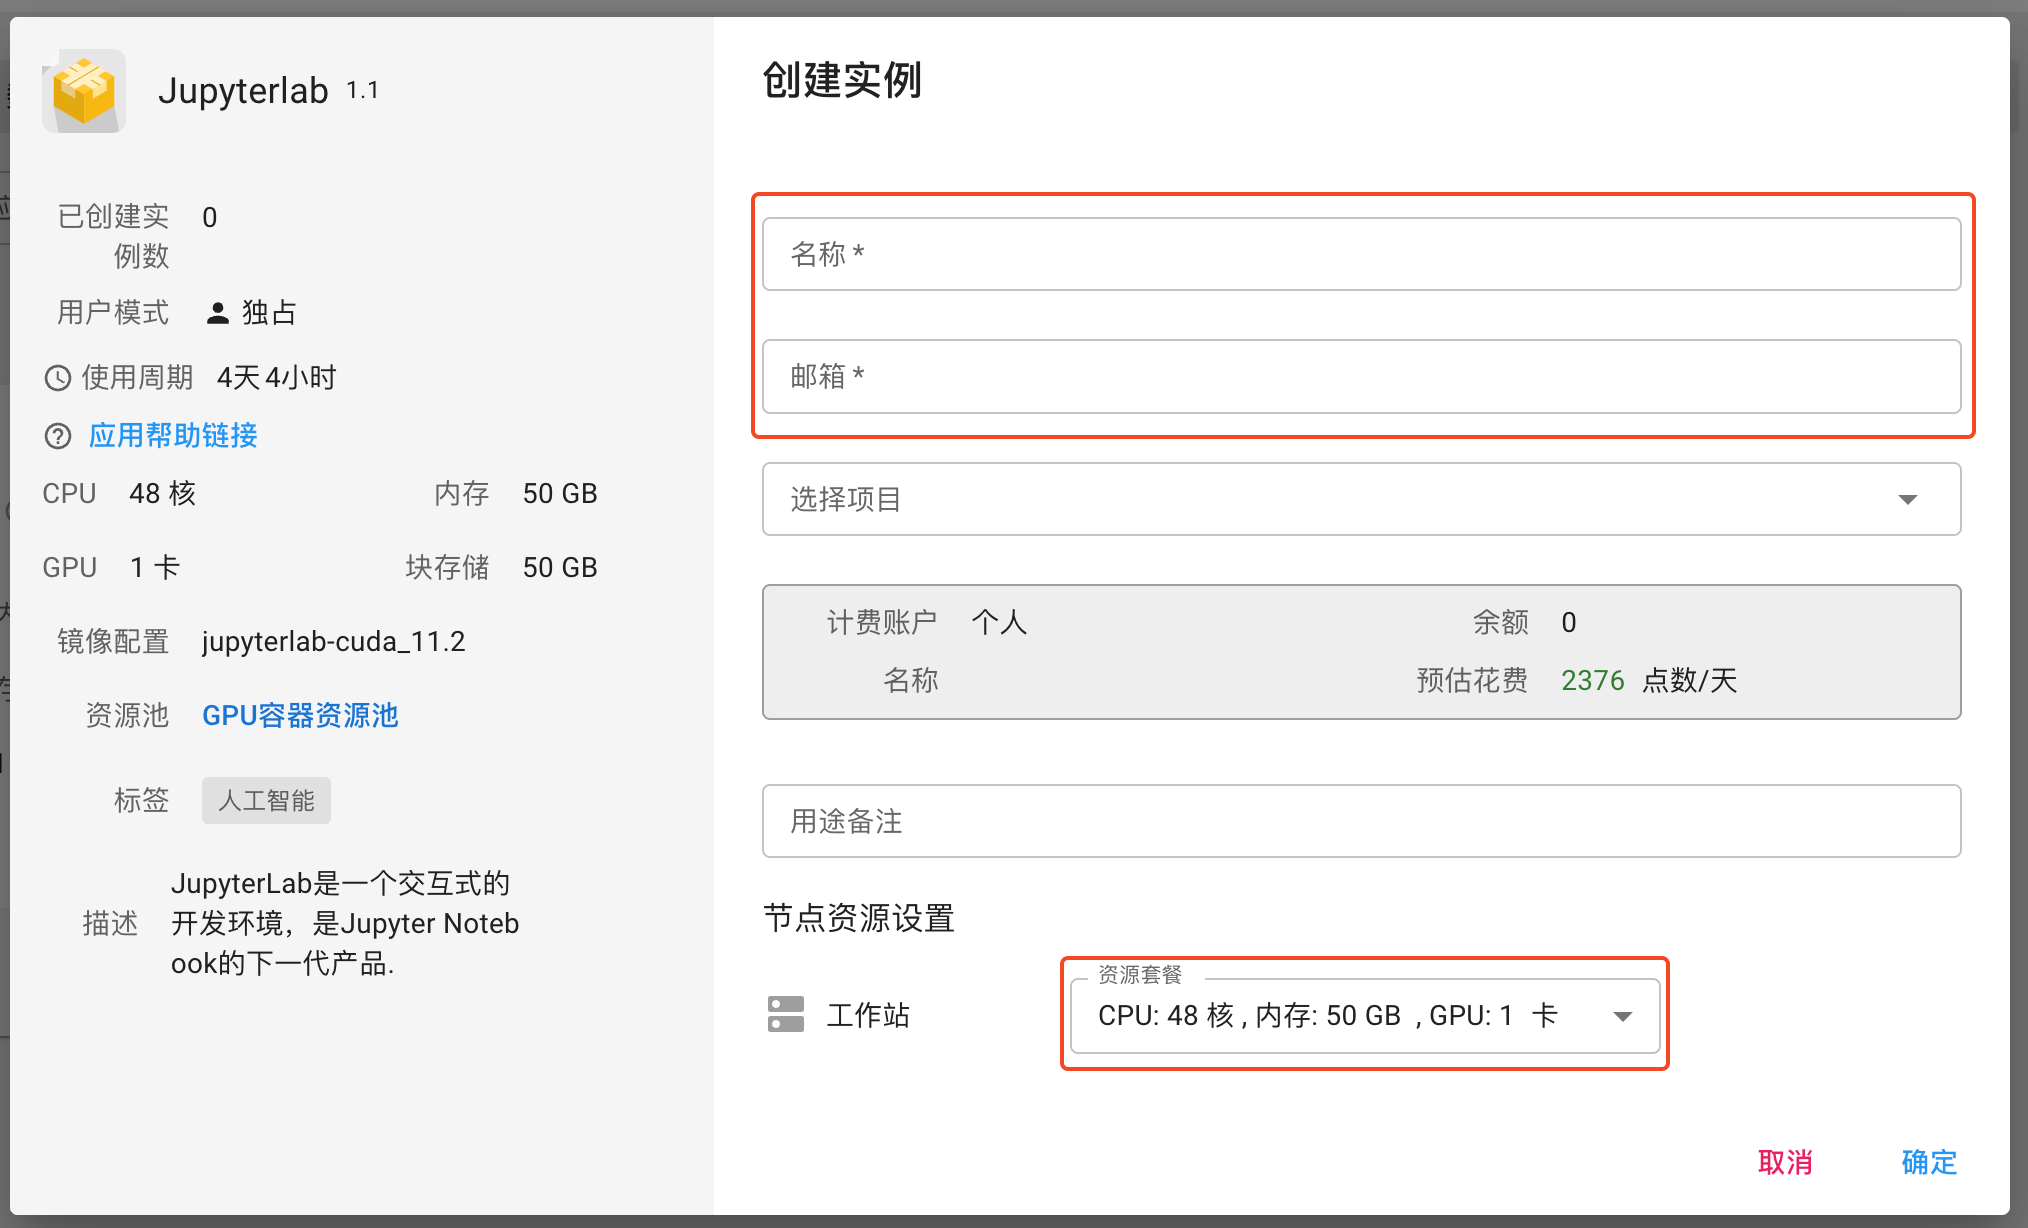Click the JupyterLab description text

(x=345, y=923)
